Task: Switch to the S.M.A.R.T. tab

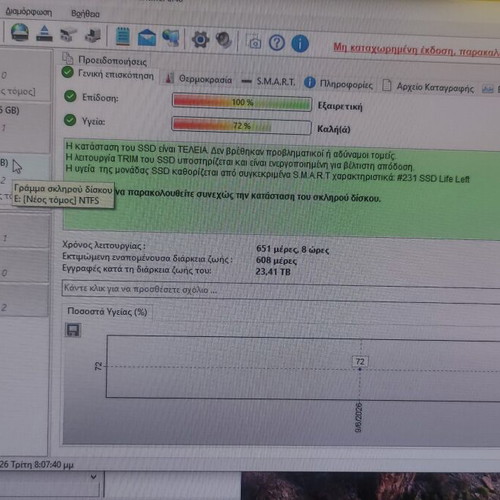Action: (x=268, y=82)
